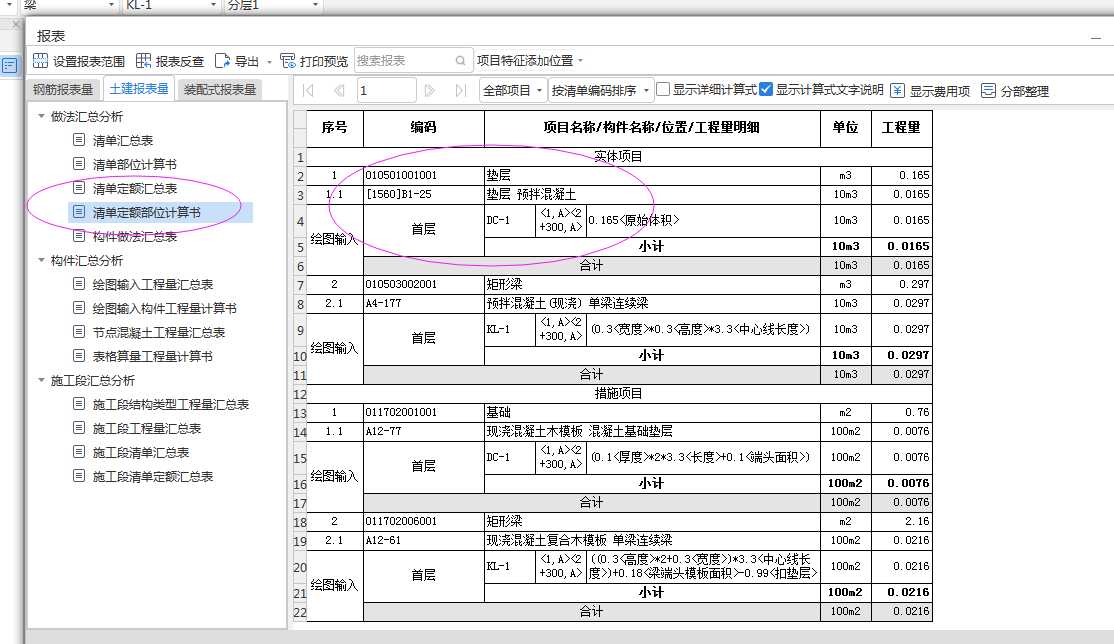Viewport: 1114px width, 644px height.
Task: Click the 显示费用项 icon
Action: 897,90
